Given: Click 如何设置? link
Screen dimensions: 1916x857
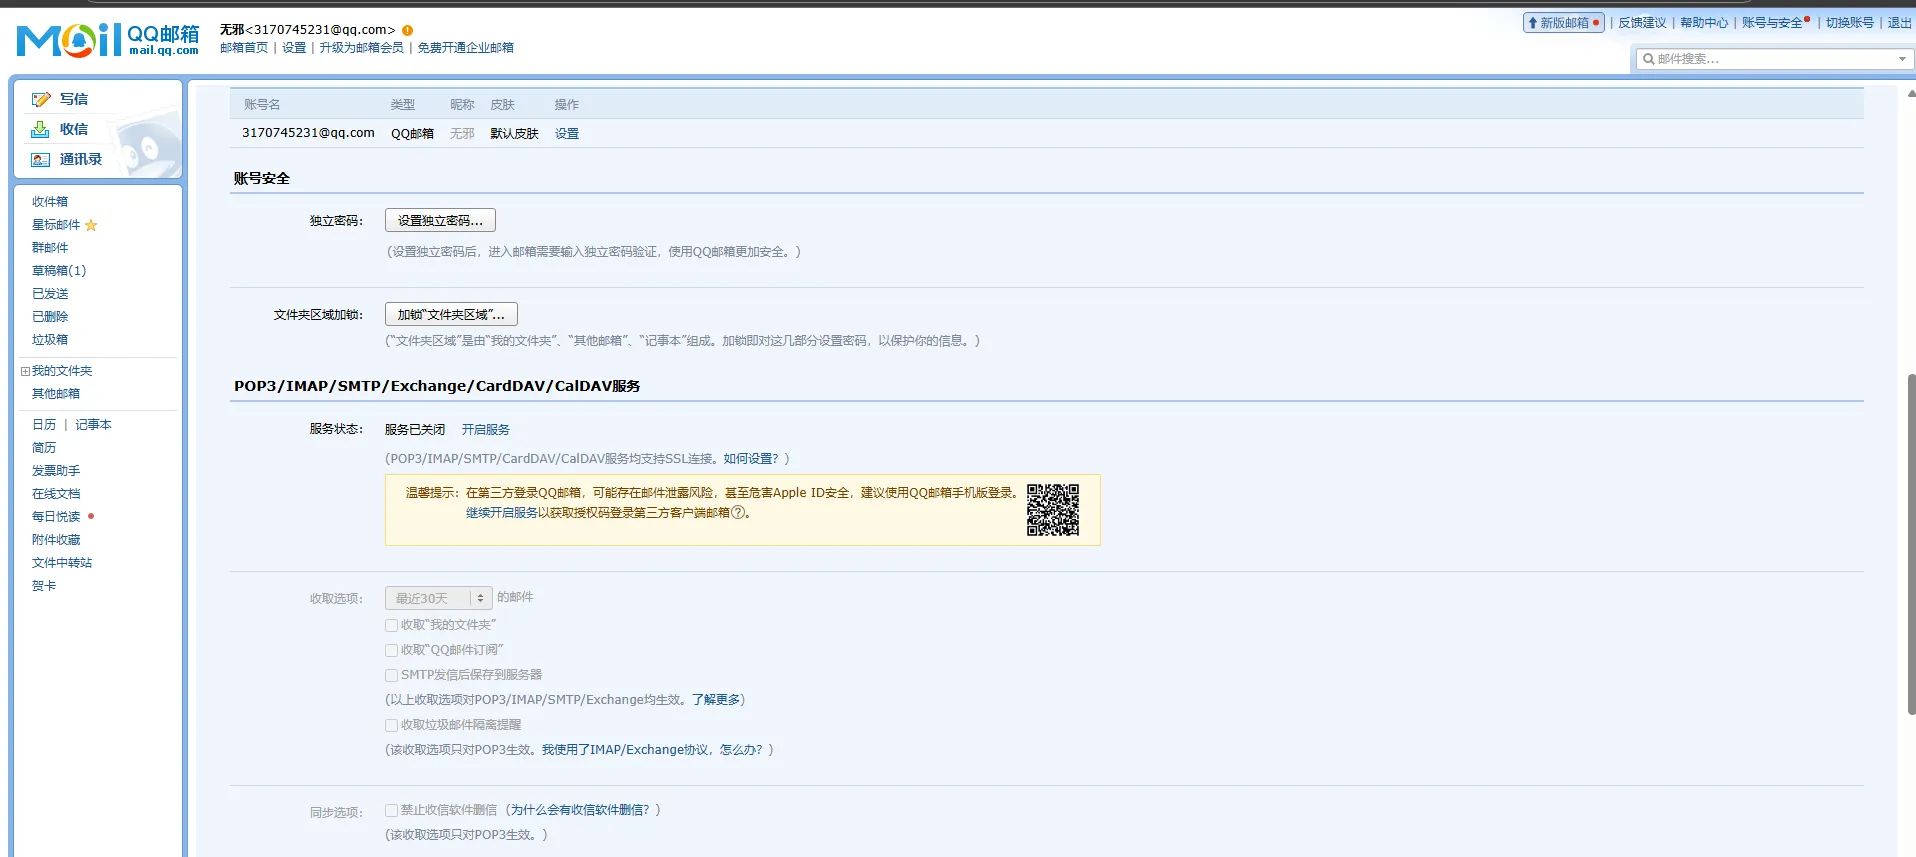Looking at the screenshot, I should click(x=751, y=459).
